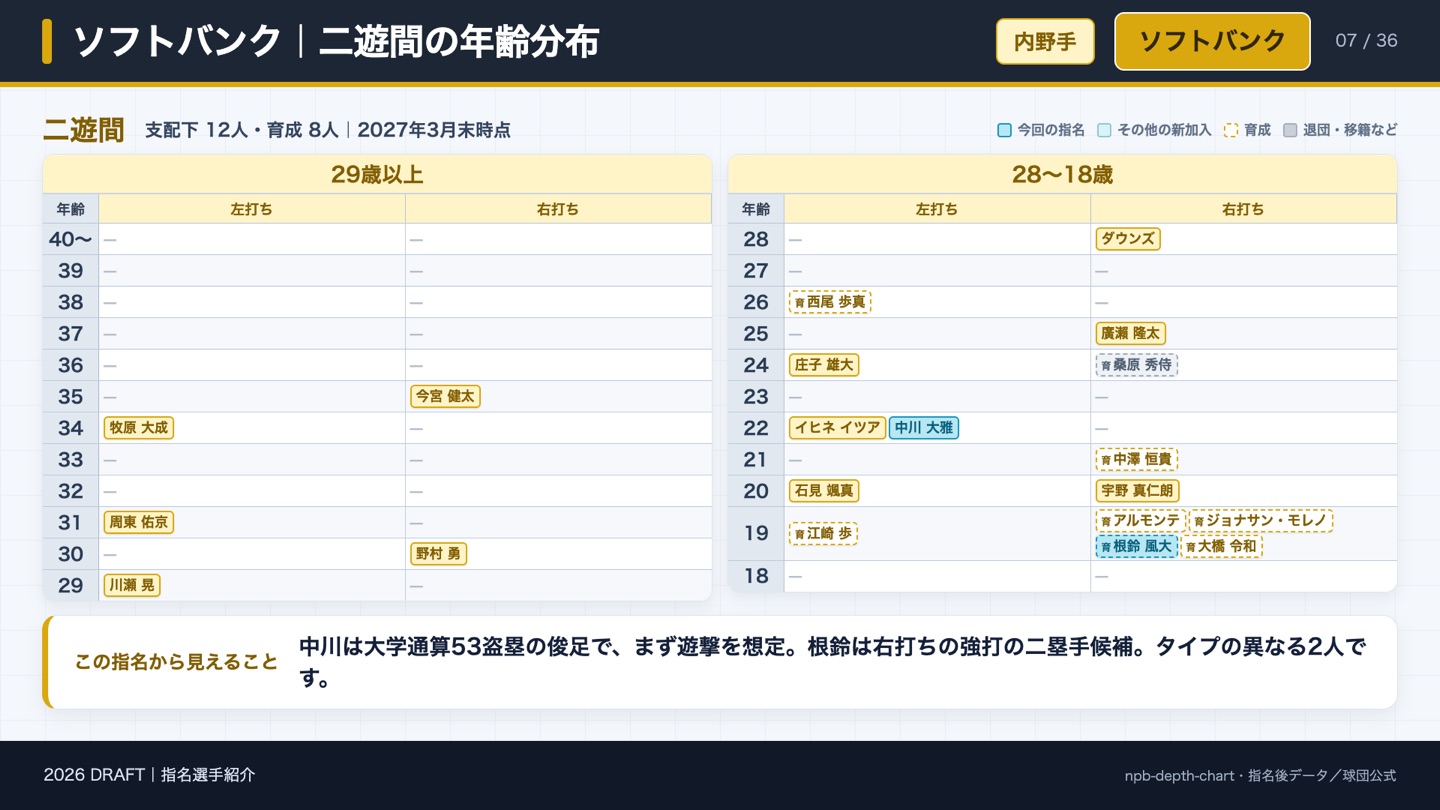Click the 今回の指名 legend swatch
1440x810 pixels.
(x=1005, y=130)
